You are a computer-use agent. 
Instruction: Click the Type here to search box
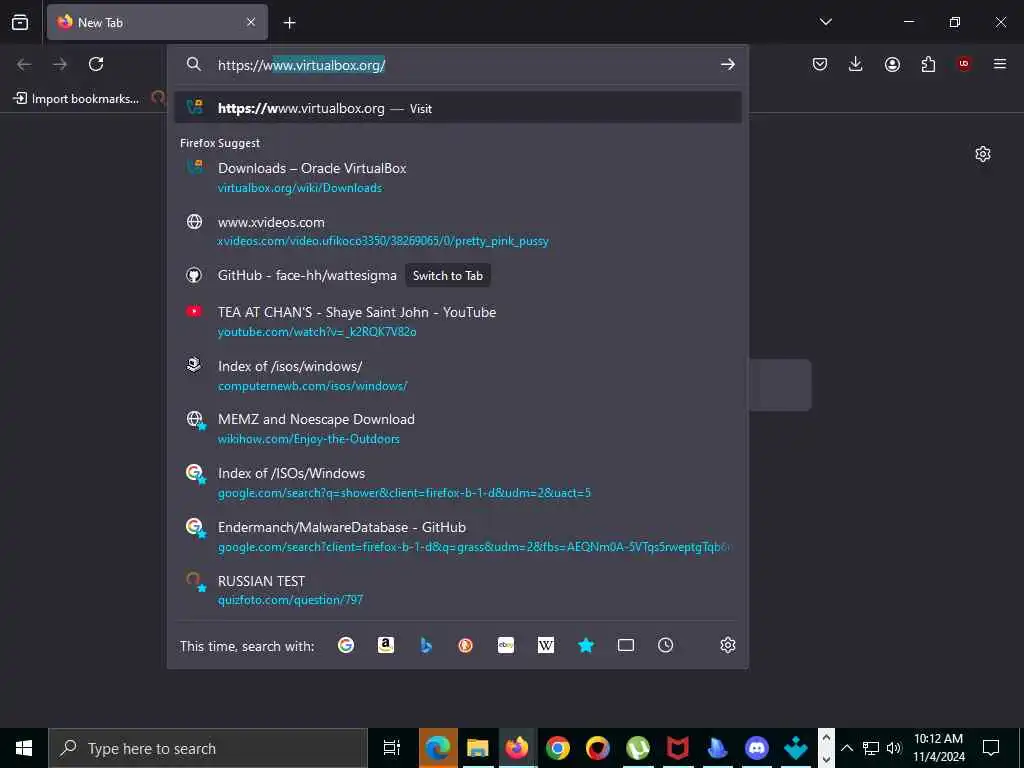coord(208,748)
